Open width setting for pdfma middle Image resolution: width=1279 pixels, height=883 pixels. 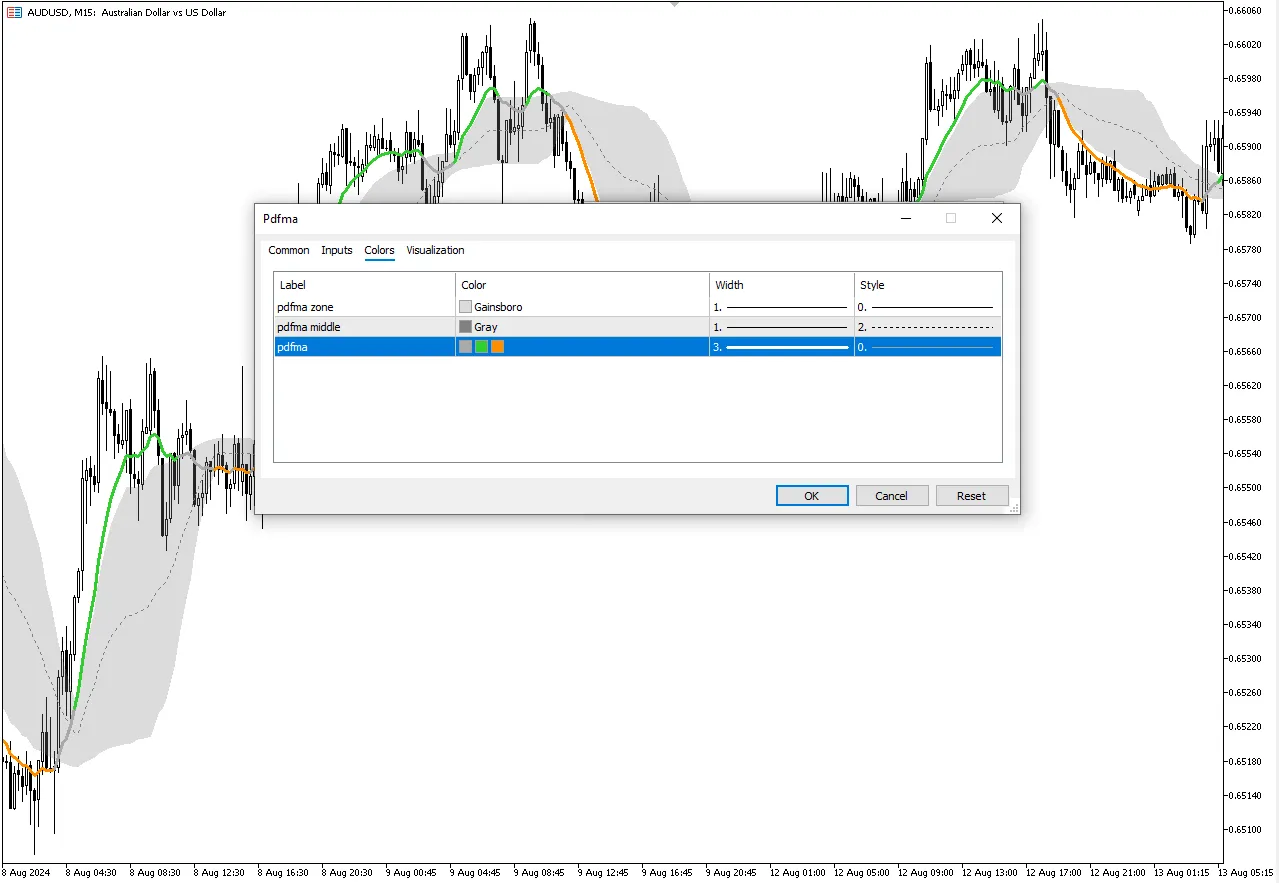[x=781, y=327]
